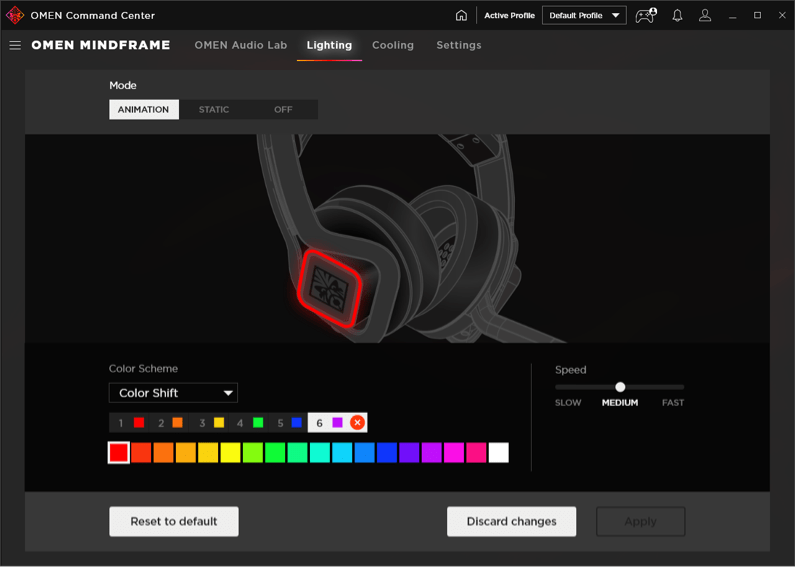Open the Active Profile dropdown
This screenshot has height=567, width=795.
(x=584, y=15)
